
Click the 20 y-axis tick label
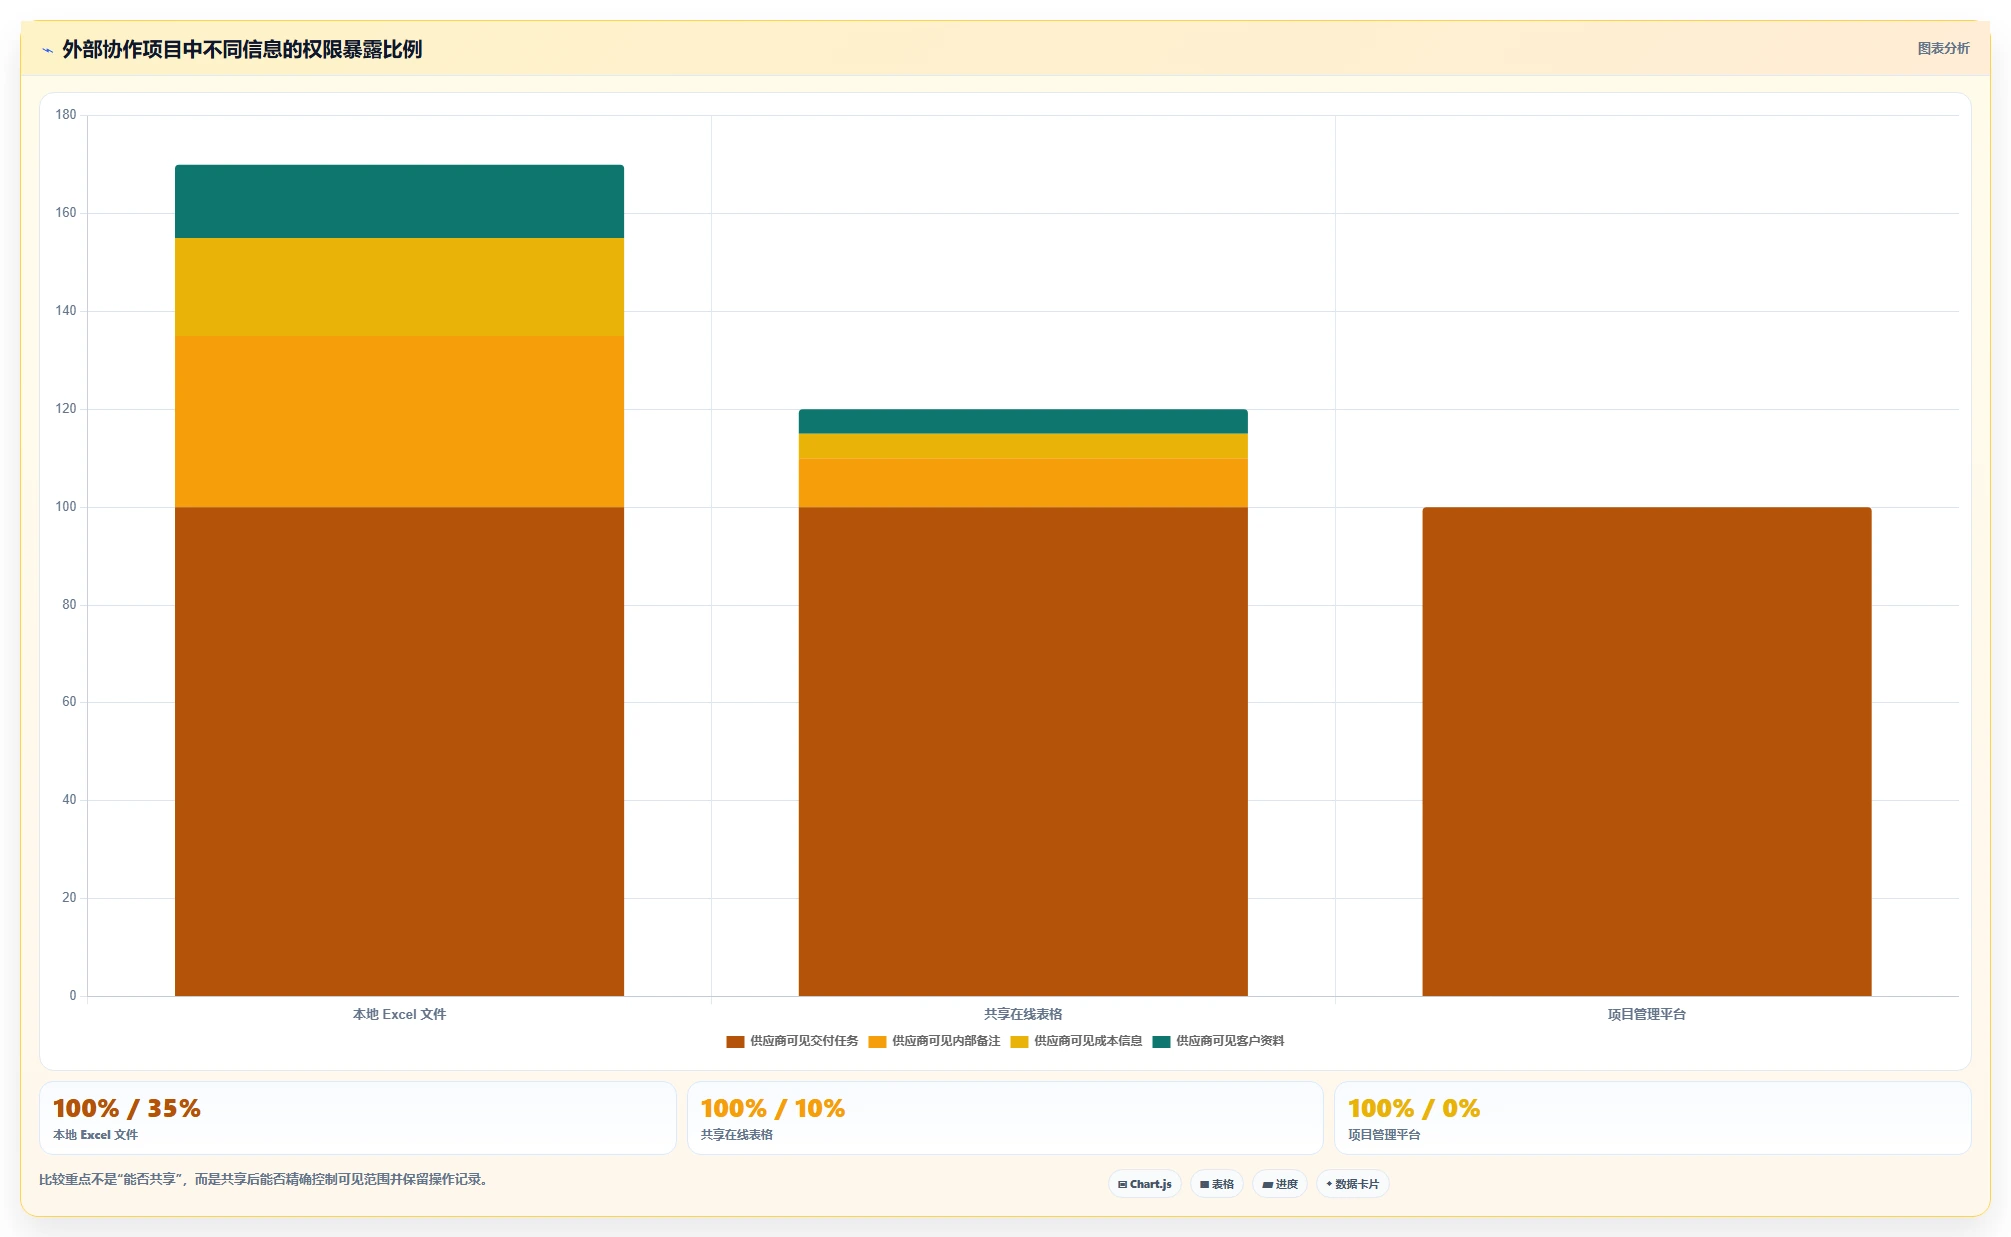point(69,898)
